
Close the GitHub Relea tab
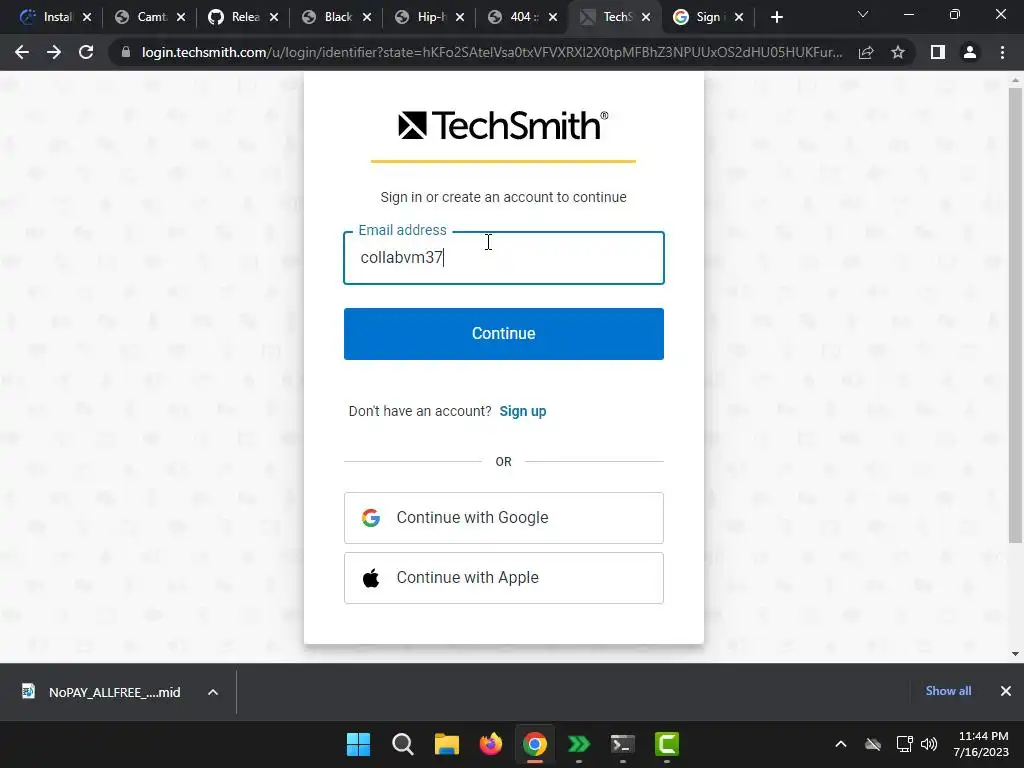[274, 17]
